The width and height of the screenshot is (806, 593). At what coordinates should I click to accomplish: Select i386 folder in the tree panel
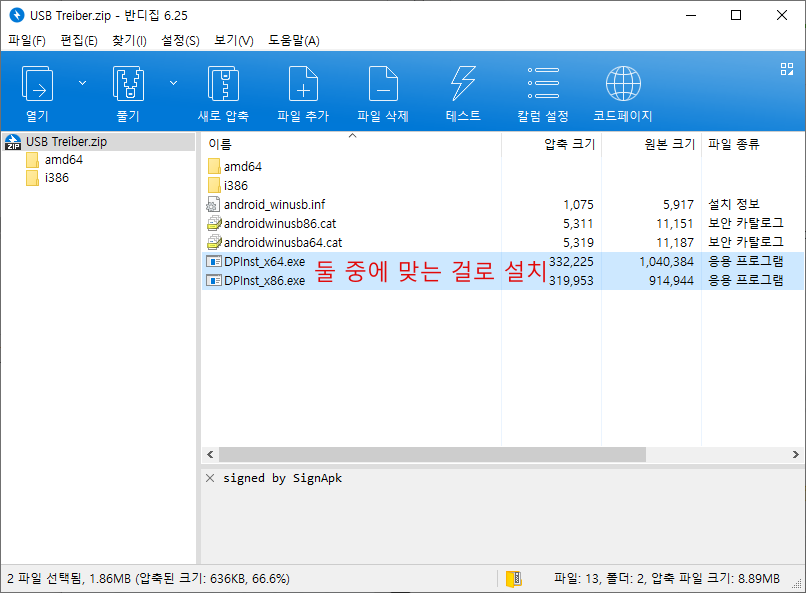tap(57, 178)
